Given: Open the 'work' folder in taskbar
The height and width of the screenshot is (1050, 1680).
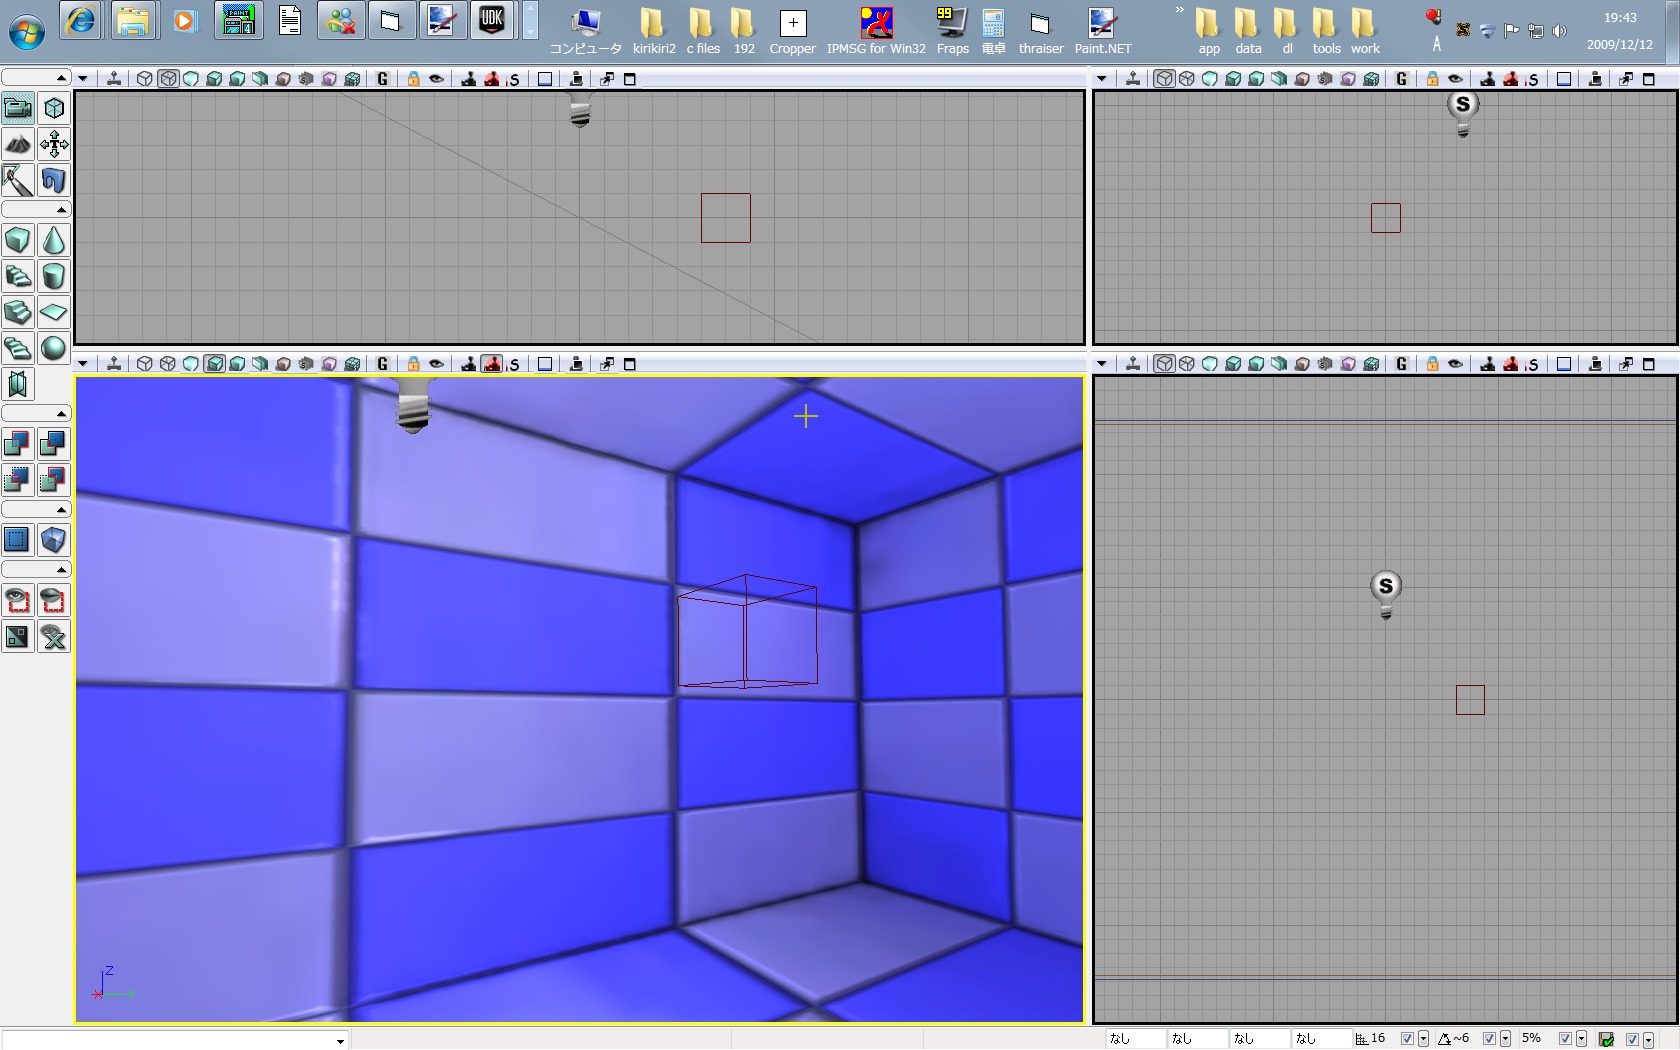Looking at the screenshot, I should pyautogui.click(x=1364, y=30).
